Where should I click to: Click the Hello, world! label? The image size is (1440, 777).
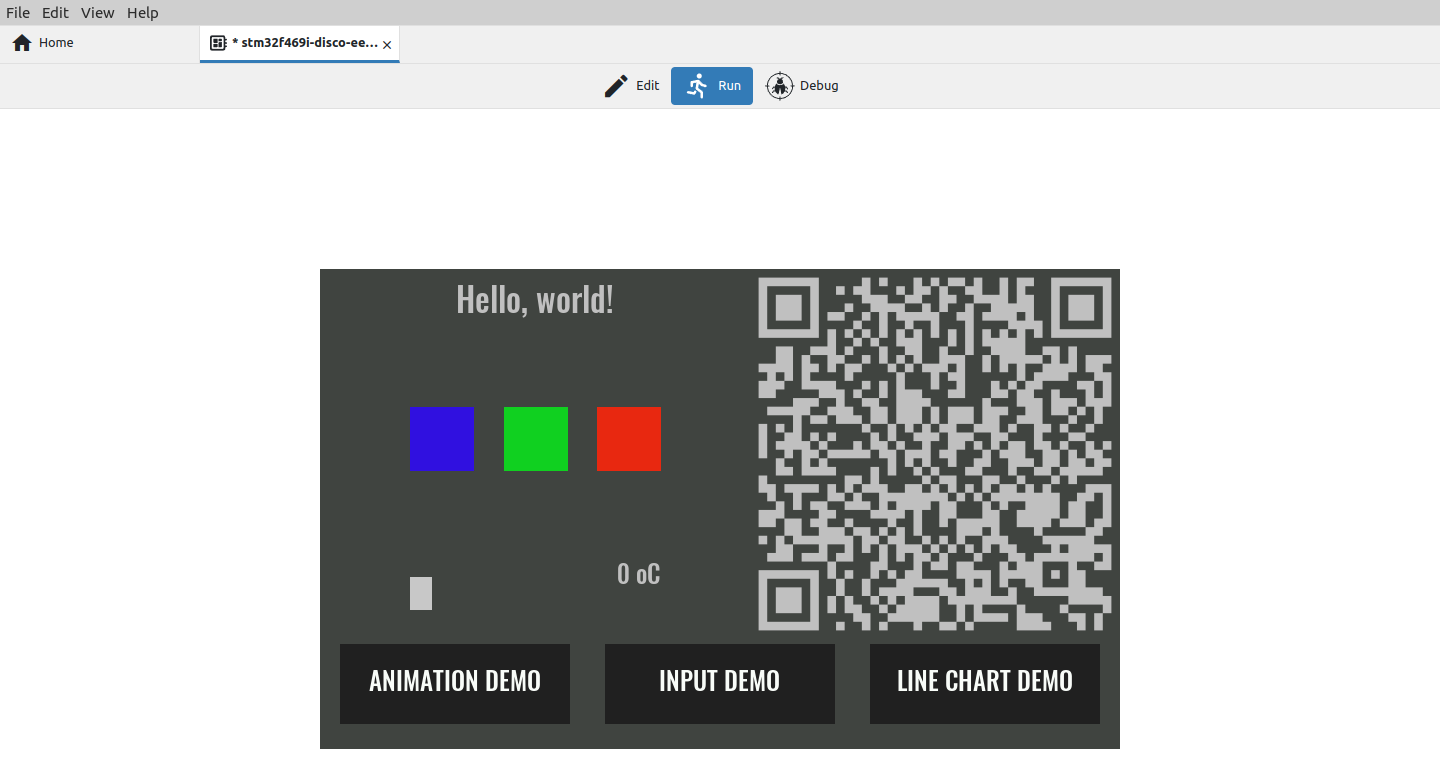(535, 299)
